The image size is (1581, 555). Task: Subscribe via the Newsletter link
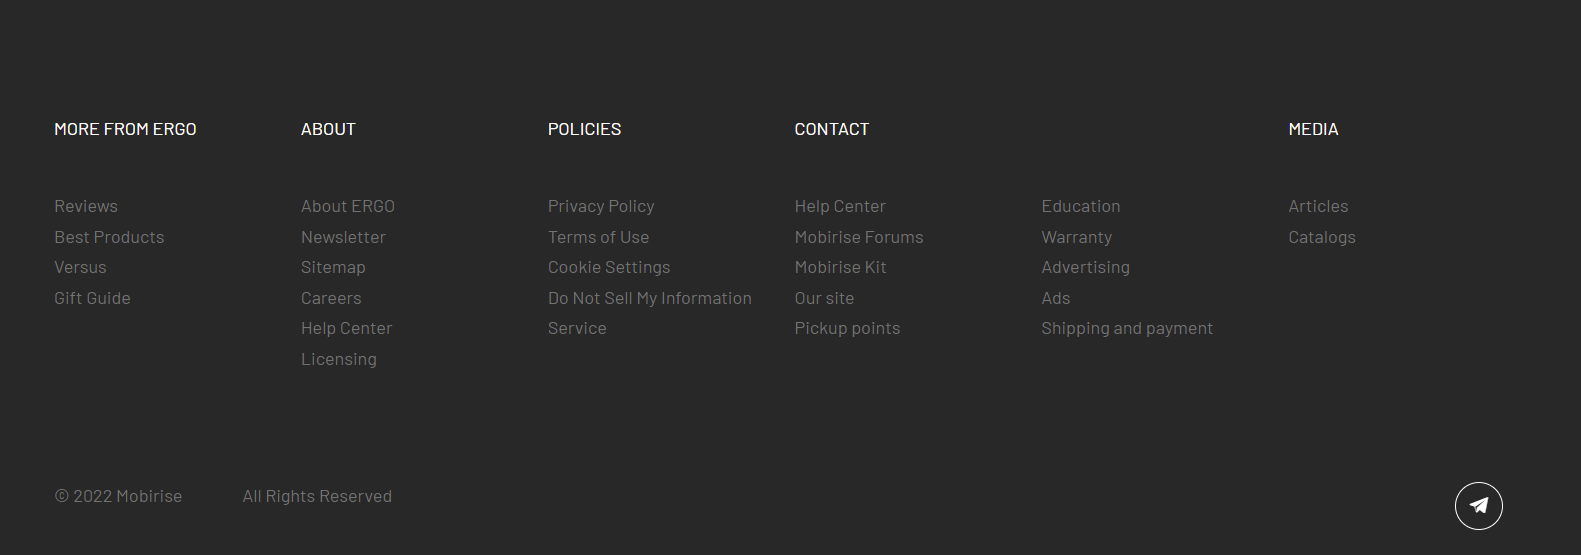(343, 237)
